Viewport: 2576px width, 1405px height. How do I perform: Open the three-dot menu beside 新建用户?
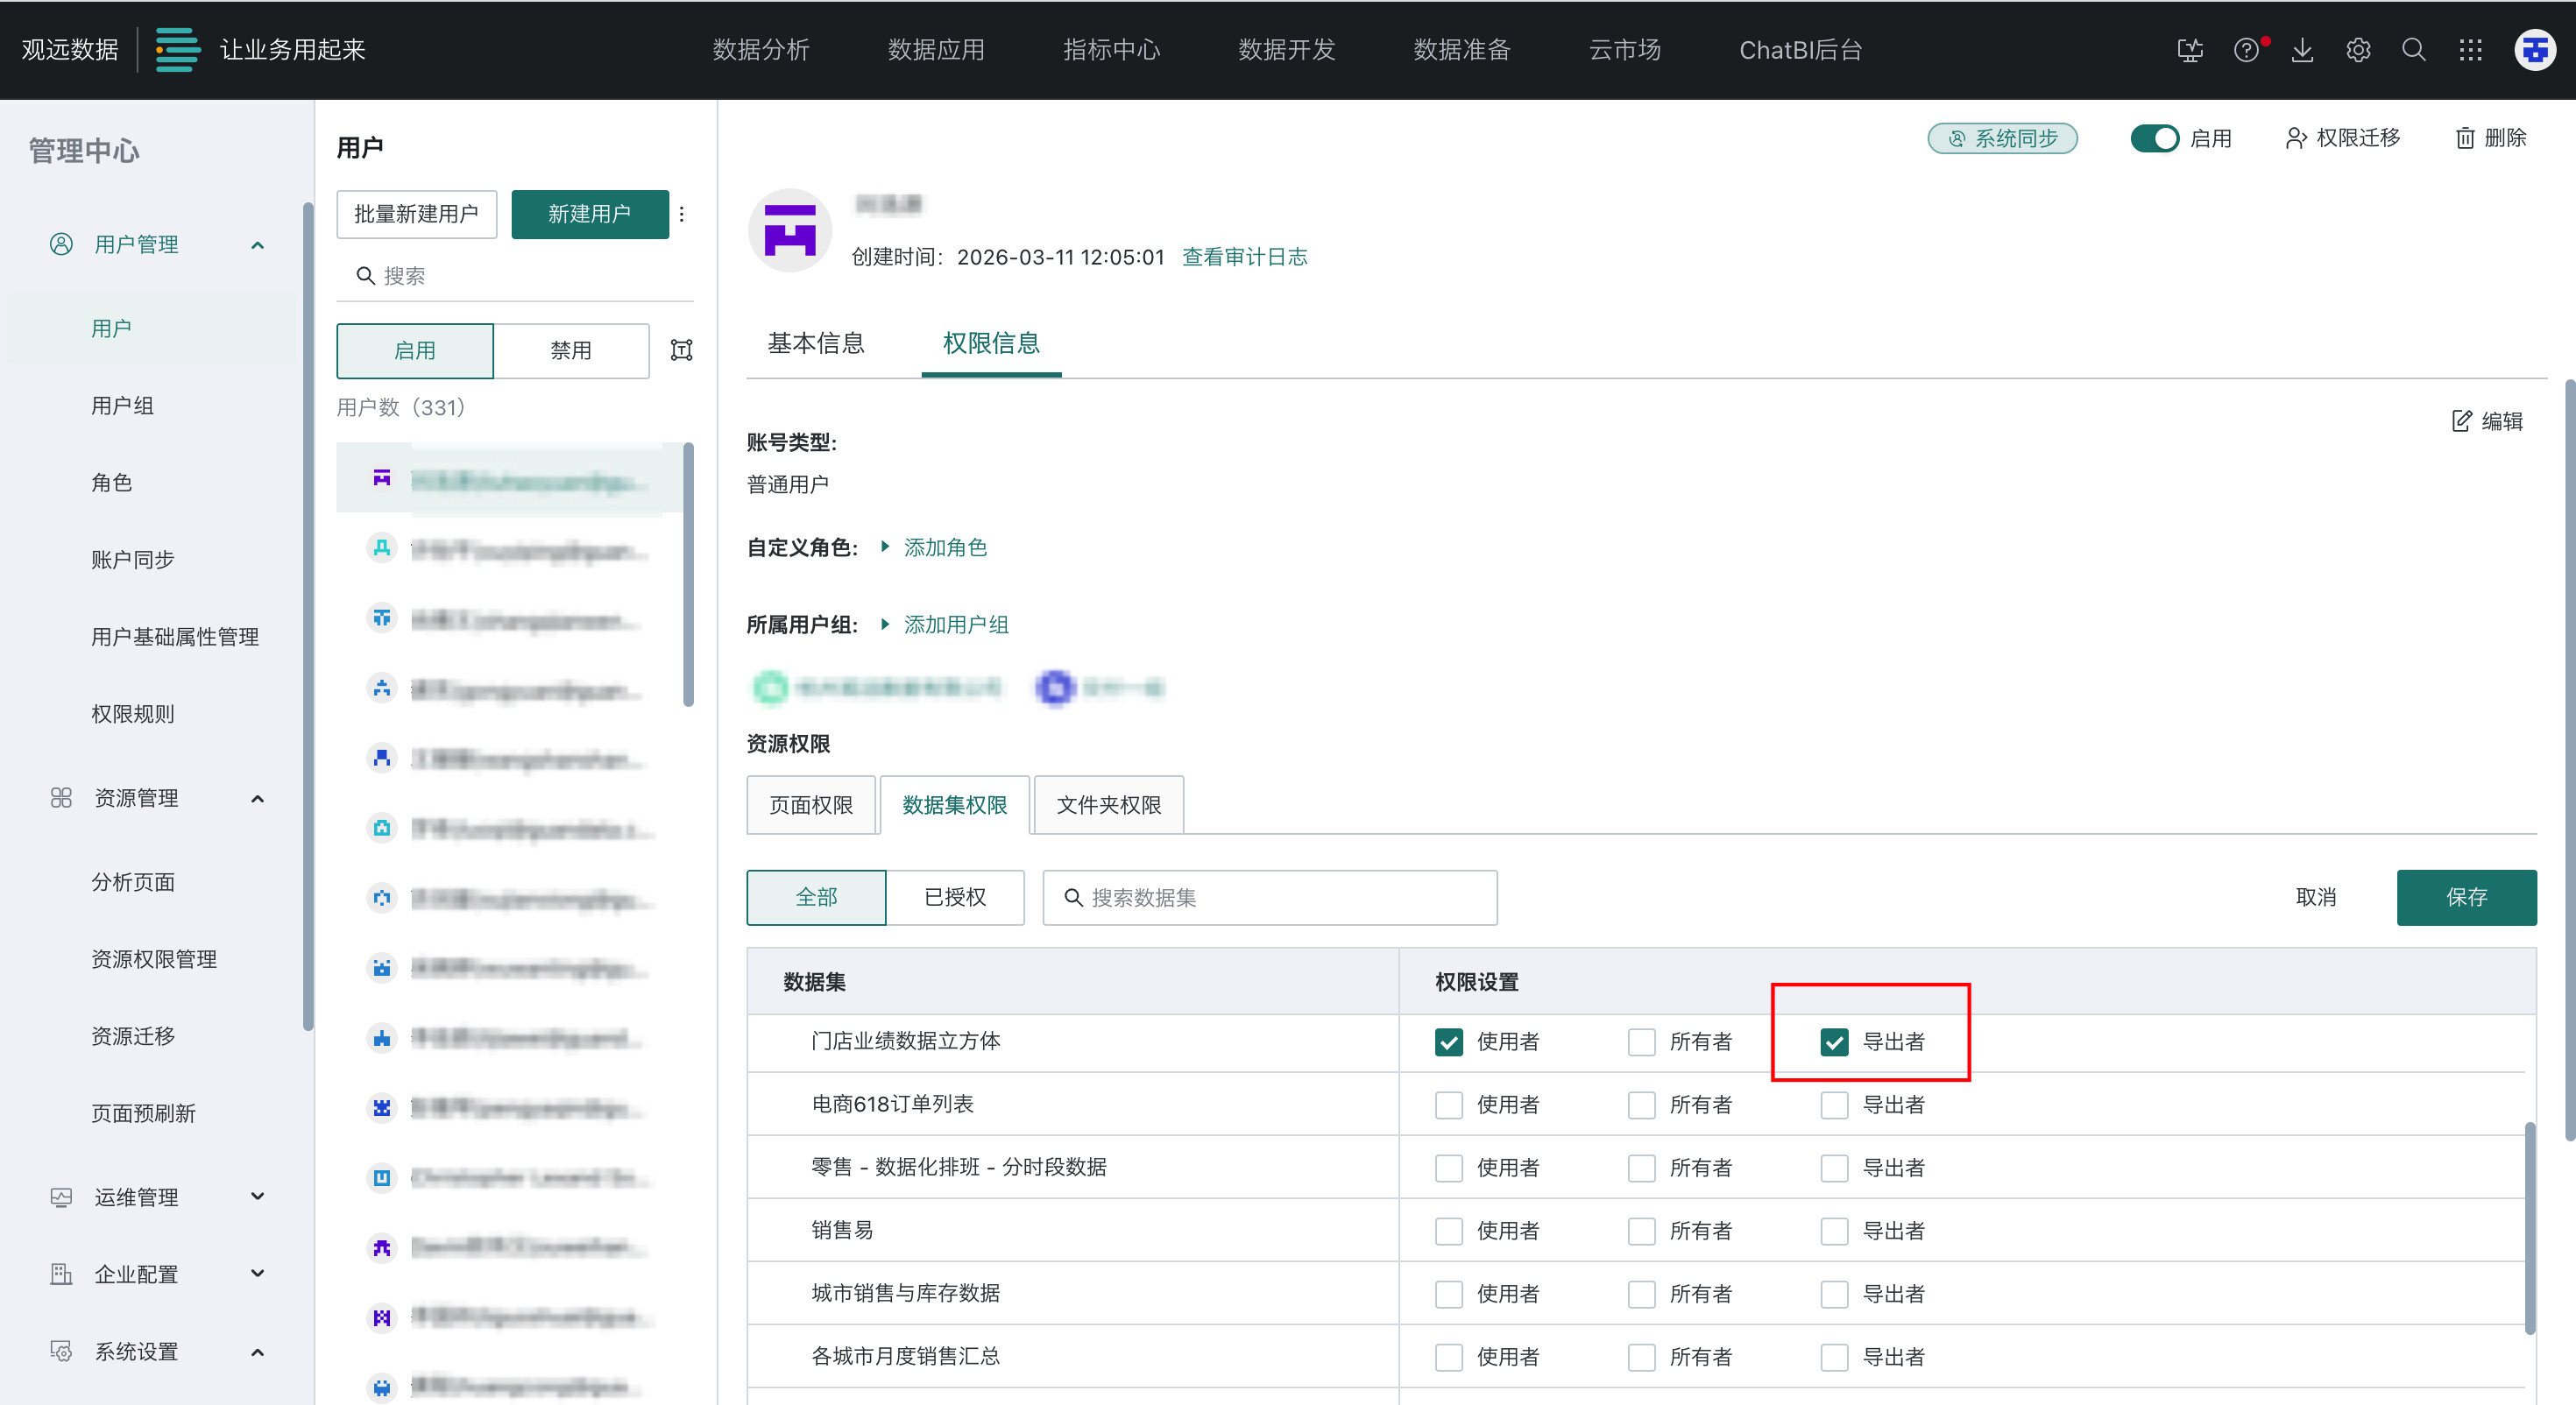coord(682,214)
